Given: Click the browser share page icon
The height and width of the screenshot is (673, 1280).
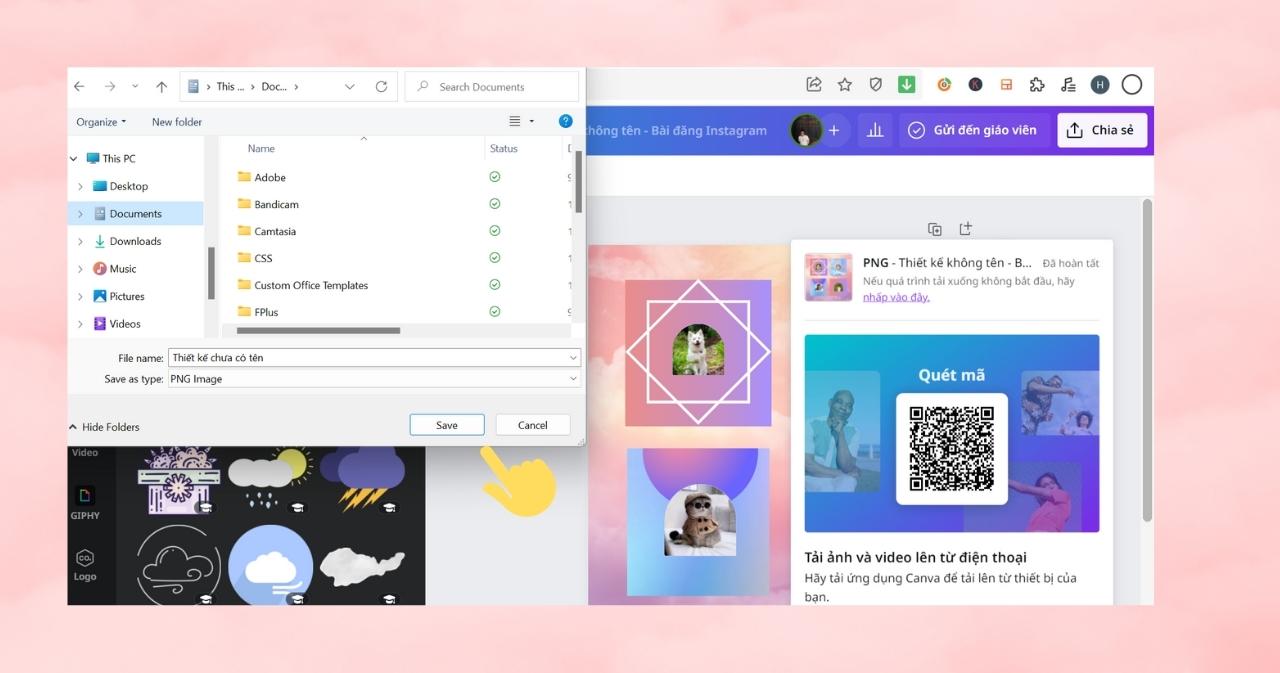Looking at the screenshot, I should (x=814, y=85).
